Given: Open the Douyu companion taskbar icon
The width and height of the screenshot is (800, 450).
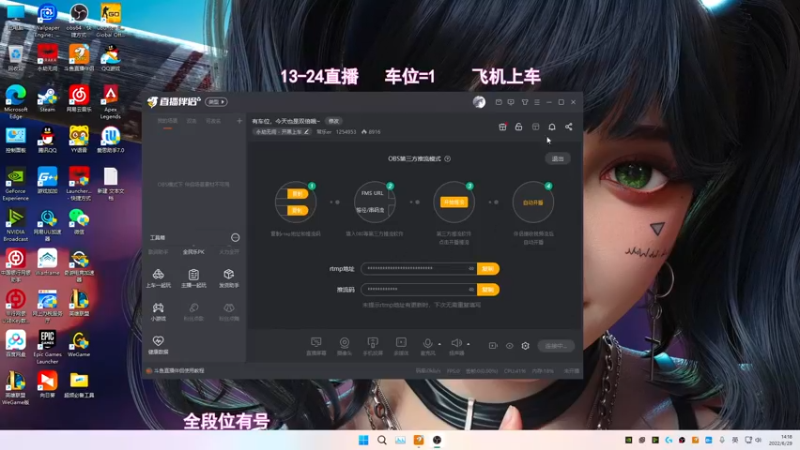Looking at the screenshot, I should click(x=418, y=440).
